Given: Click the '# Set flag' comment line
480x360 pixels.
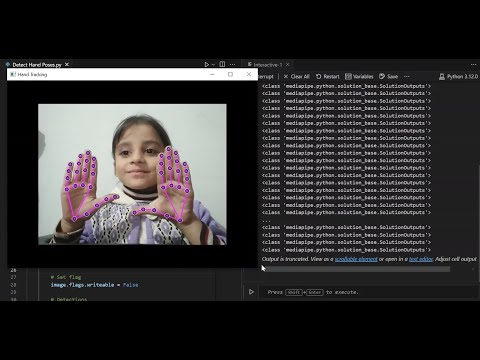Looking at the screenshot, I should pyautogui.click(x=66, y=277).
